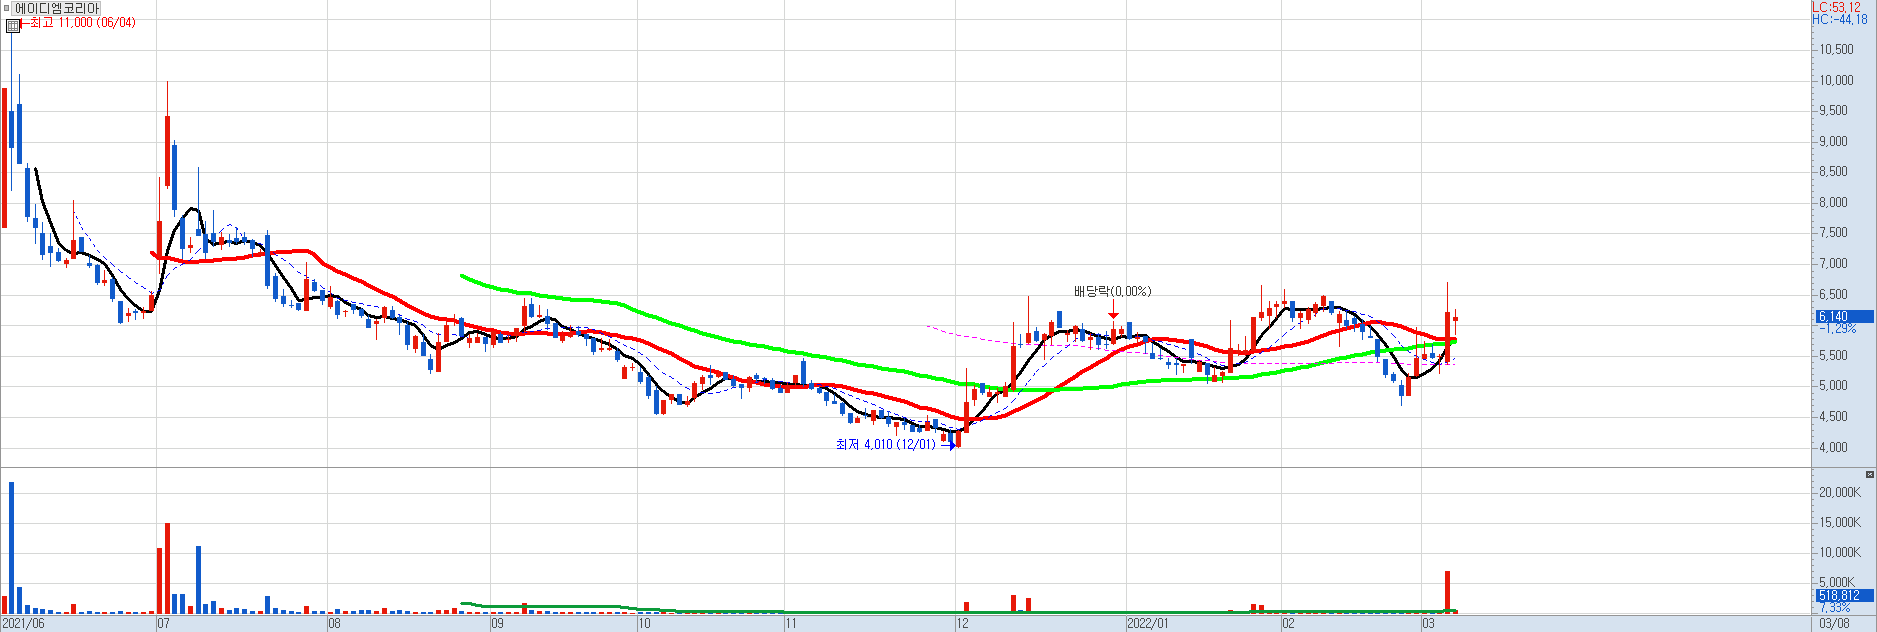
Task: Click the 12 month label on date axis
Action: pyautogui.click(x=962, y=624)
